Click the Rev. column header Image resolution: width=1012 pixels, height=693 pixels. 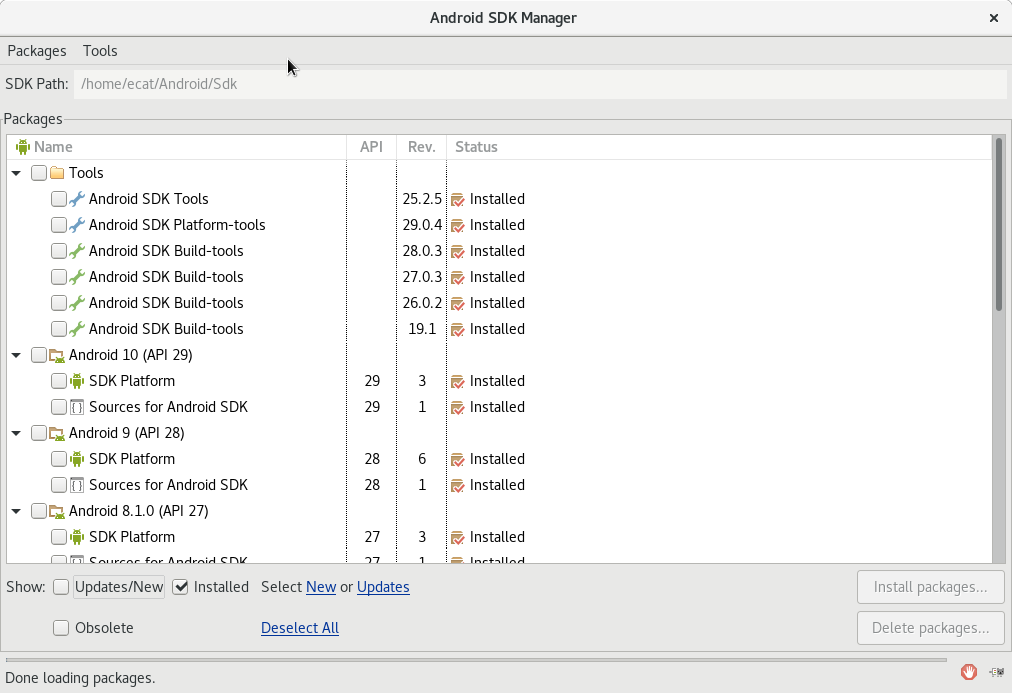coord(421,147)
